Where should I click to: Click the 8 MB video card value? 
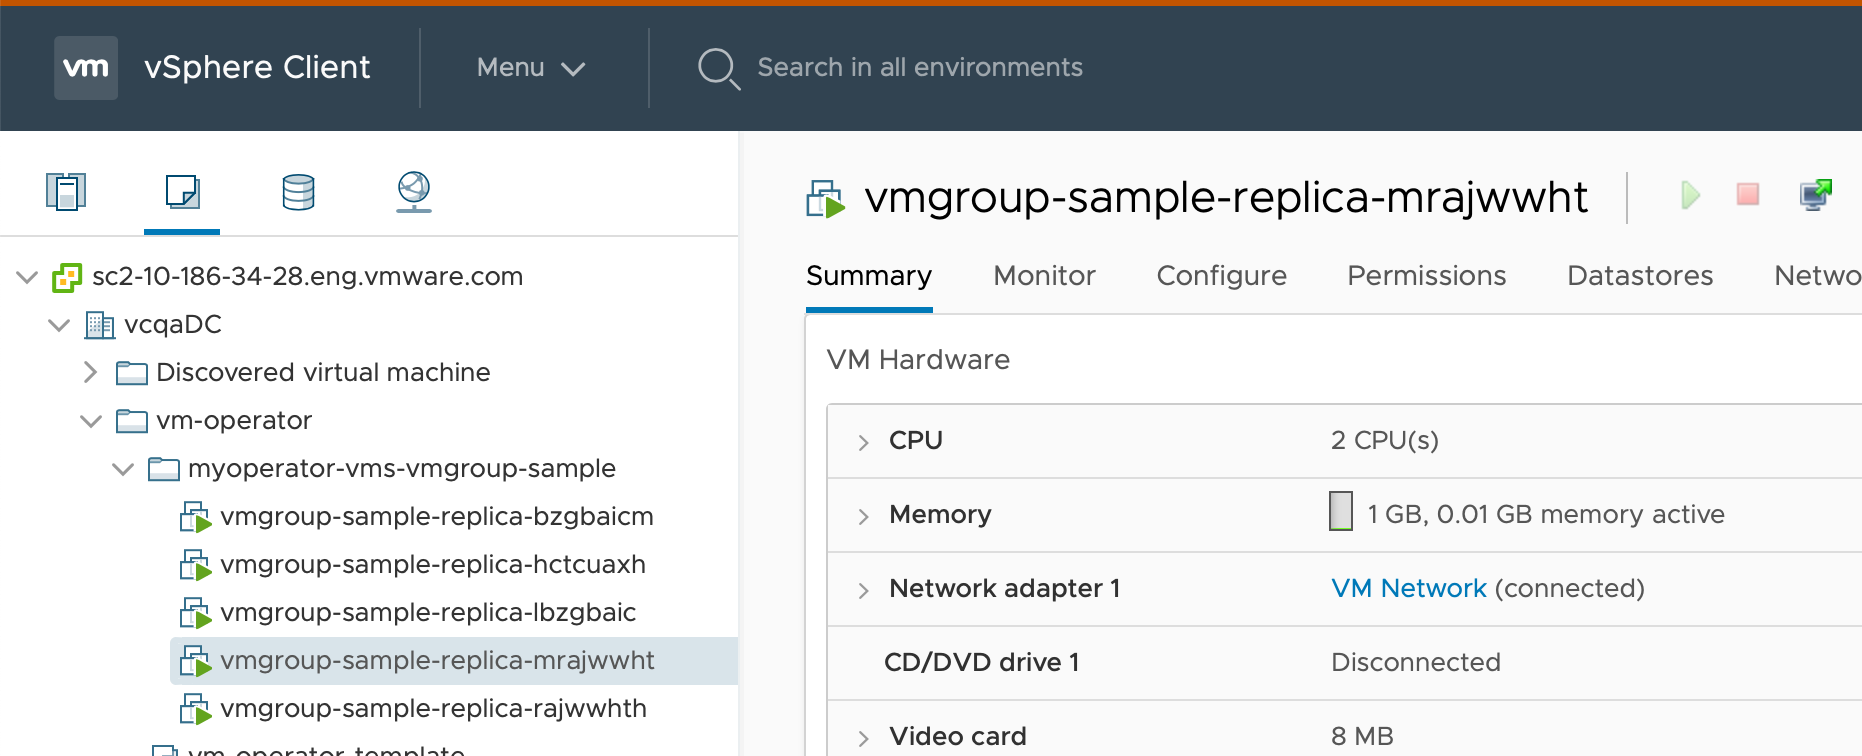[x=1362, y=736]
